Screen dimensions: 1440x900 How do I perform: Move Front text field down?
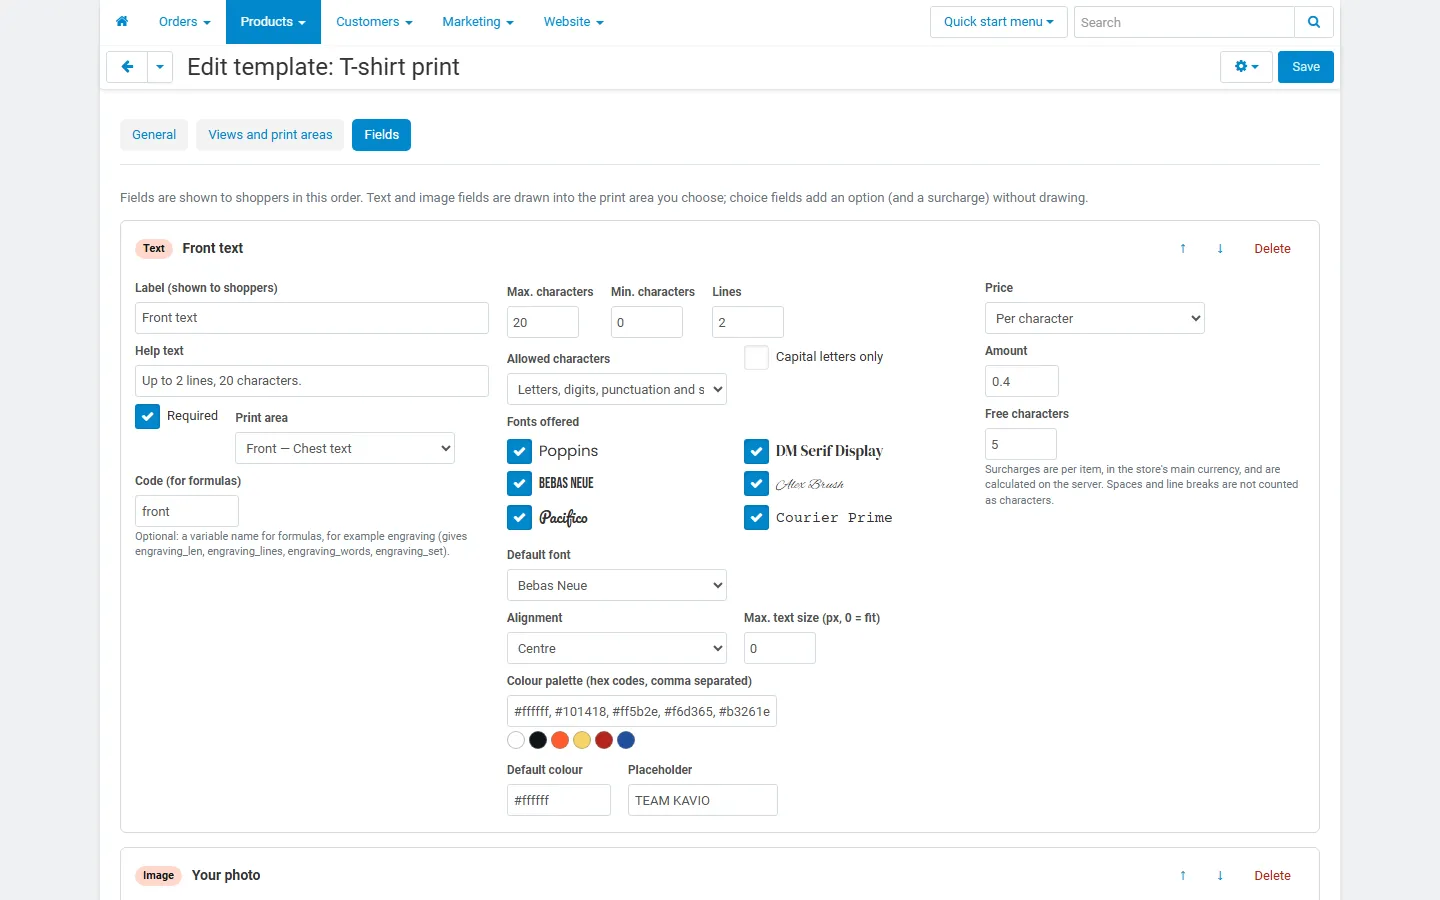click(x=1220, y=248)
